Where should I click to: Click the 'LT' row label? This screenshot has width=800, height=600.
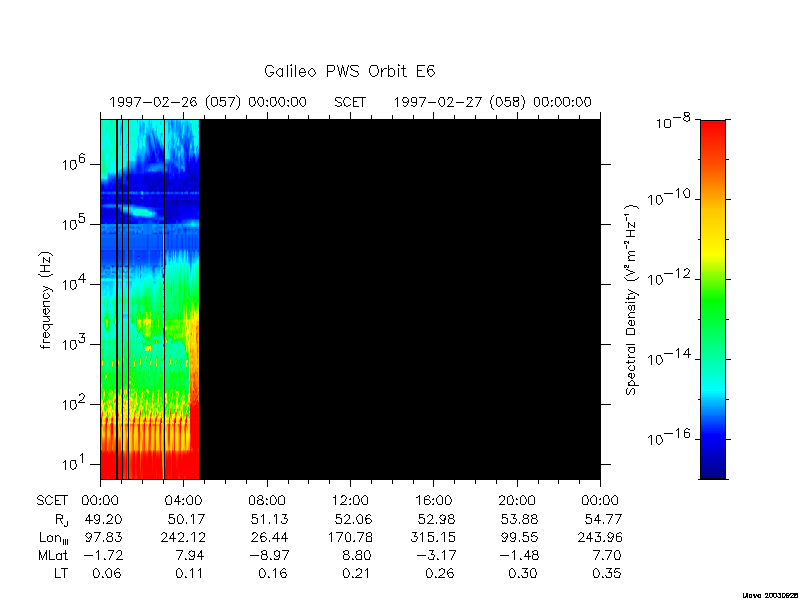[60, 573]
